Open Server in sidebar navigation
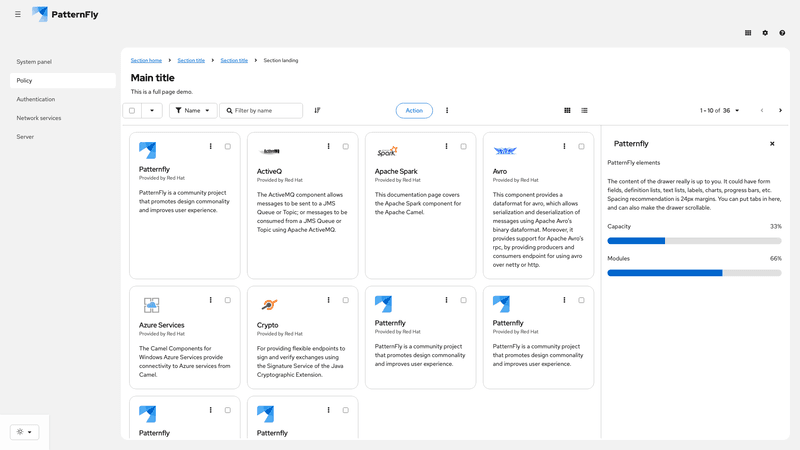This screenshot has width=800, height=450. 63,137
